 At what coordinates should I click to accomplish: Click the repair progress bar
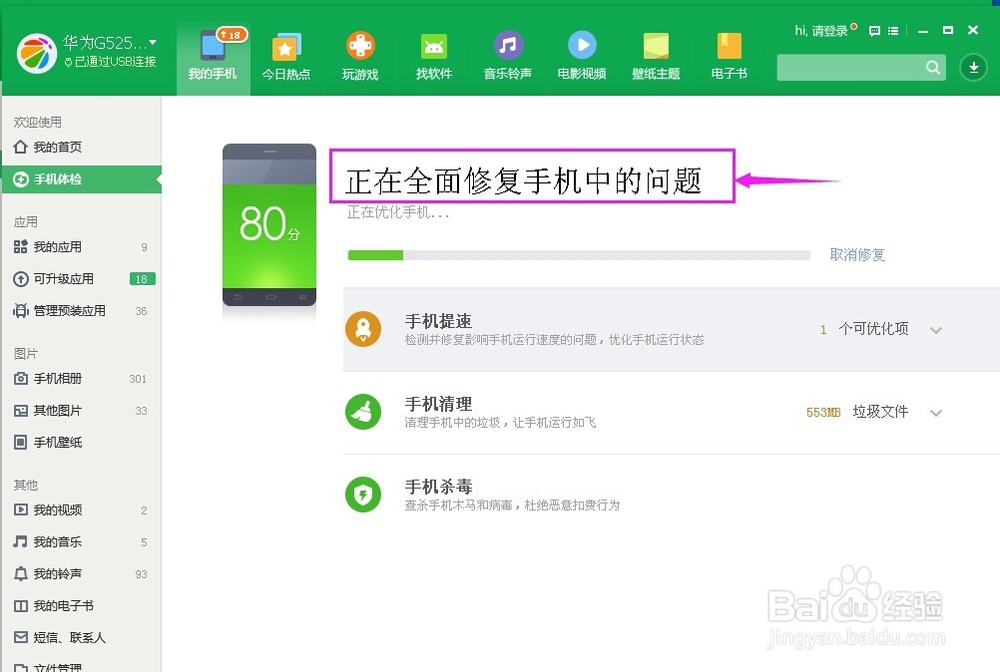578,255
